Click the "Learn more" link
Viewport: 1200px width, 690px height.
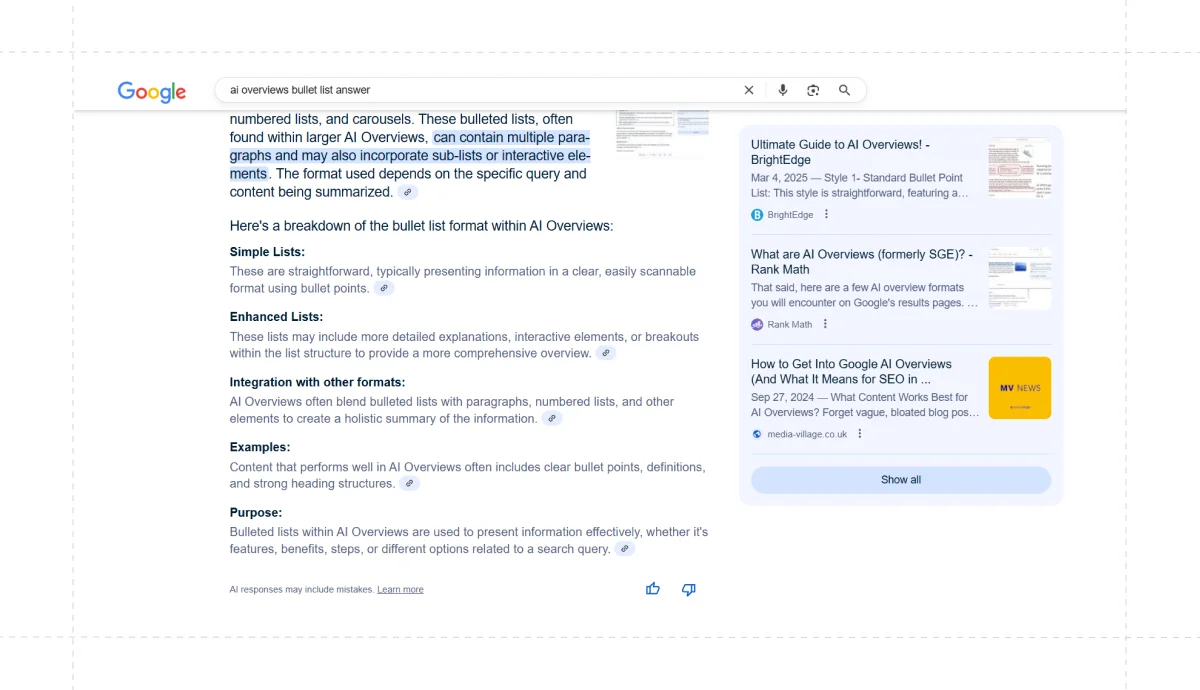400,590
